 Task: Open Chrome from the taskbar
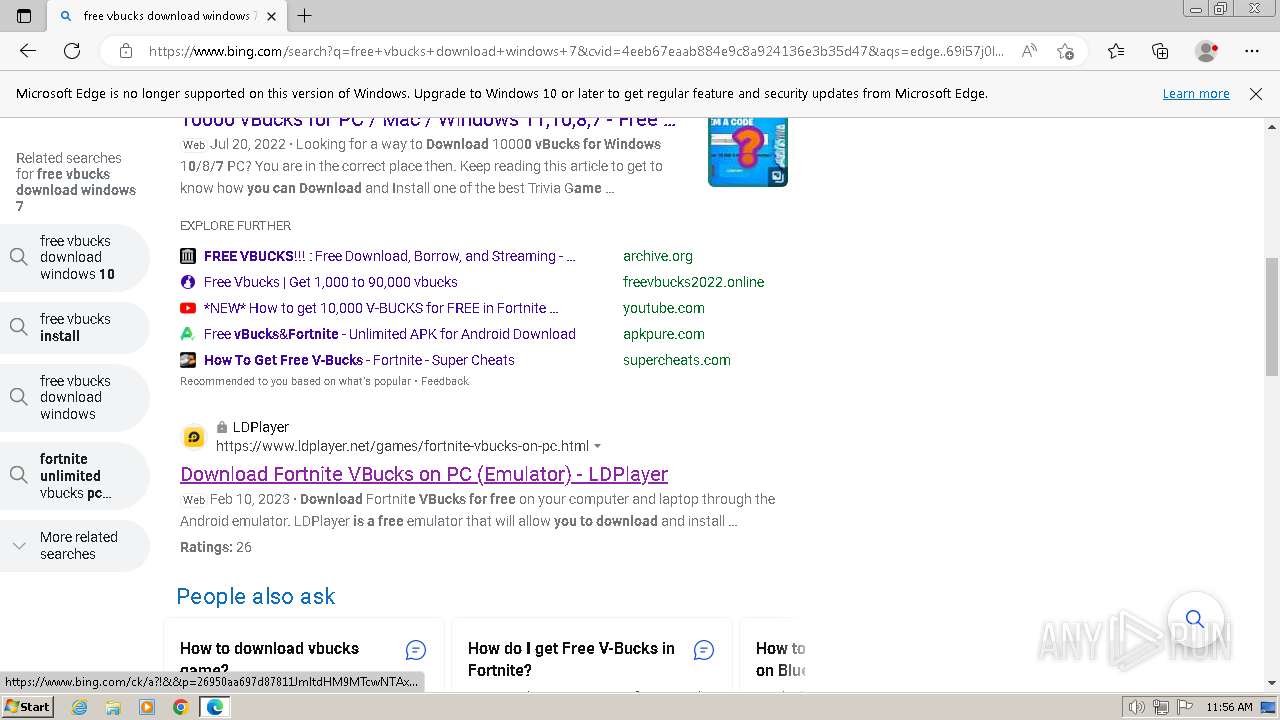point(180,707)
